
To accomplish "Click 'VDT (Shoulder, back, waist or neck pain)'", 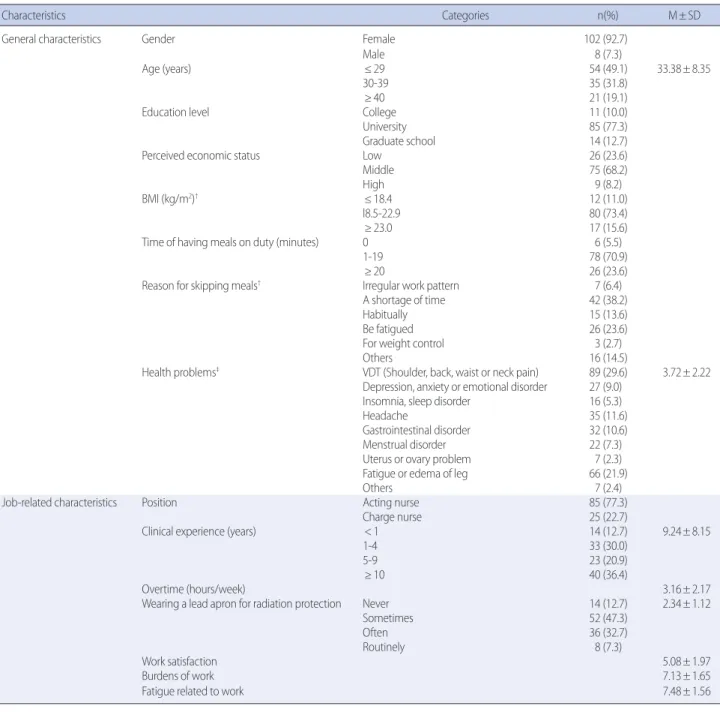I will pos(450,372).
